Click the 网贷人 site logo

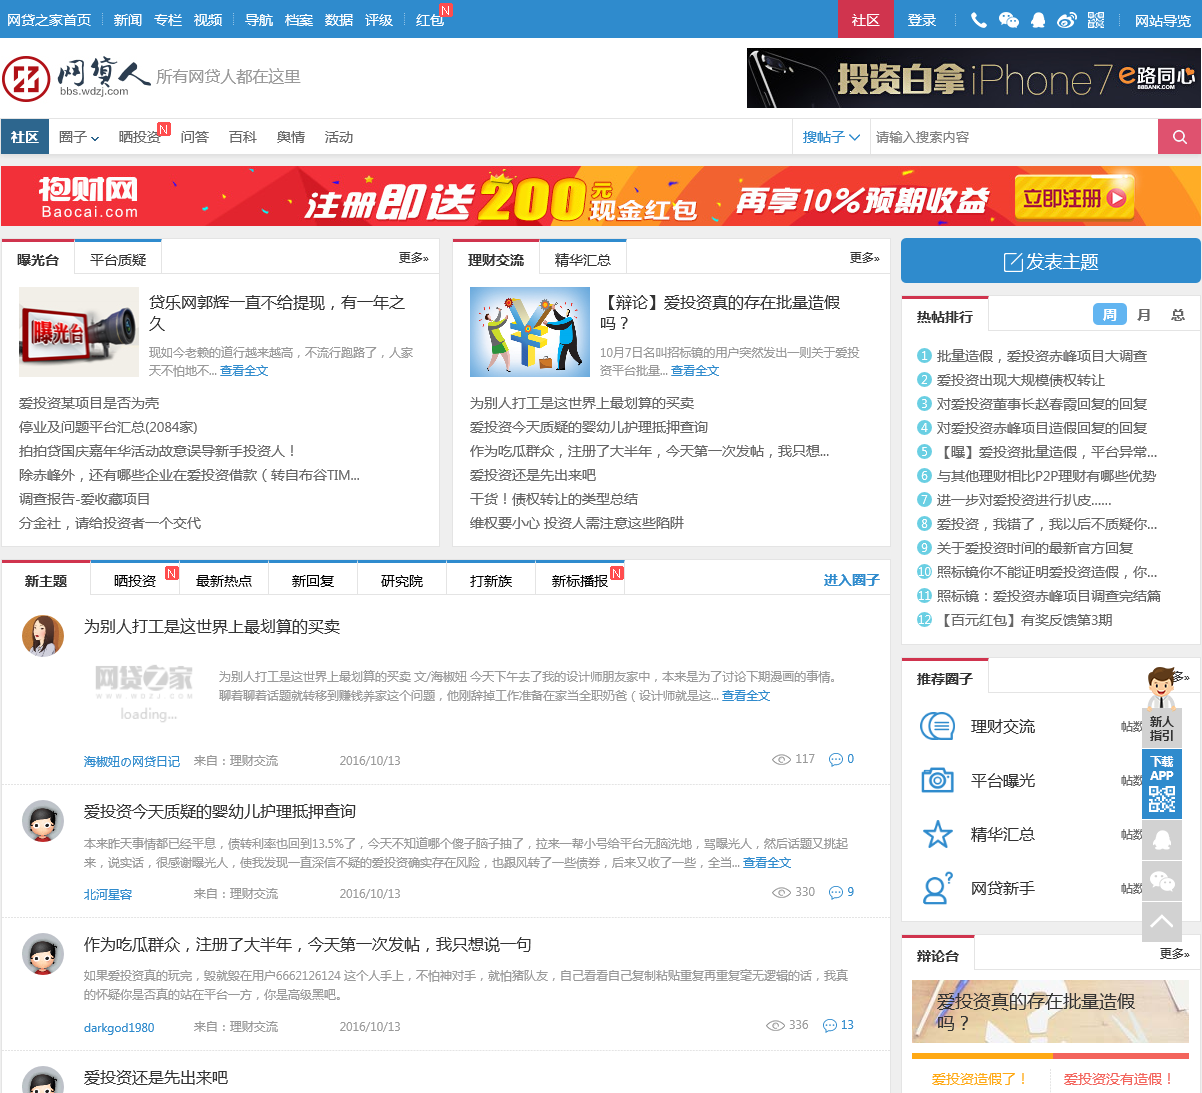click(x=77, y=77)
